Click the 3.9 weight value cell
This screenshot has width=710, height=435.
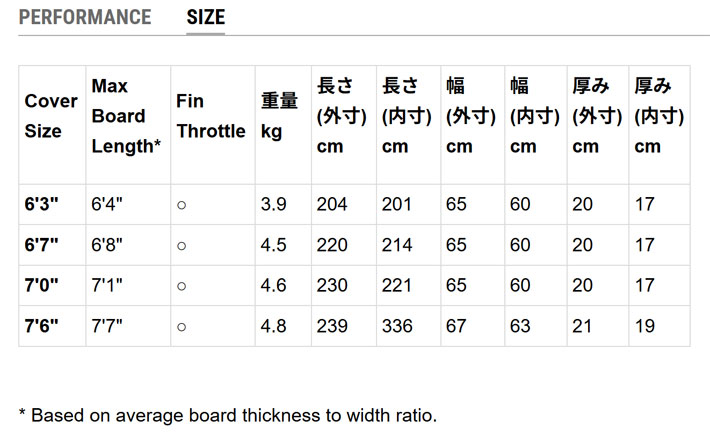click(x=274, y=205)
